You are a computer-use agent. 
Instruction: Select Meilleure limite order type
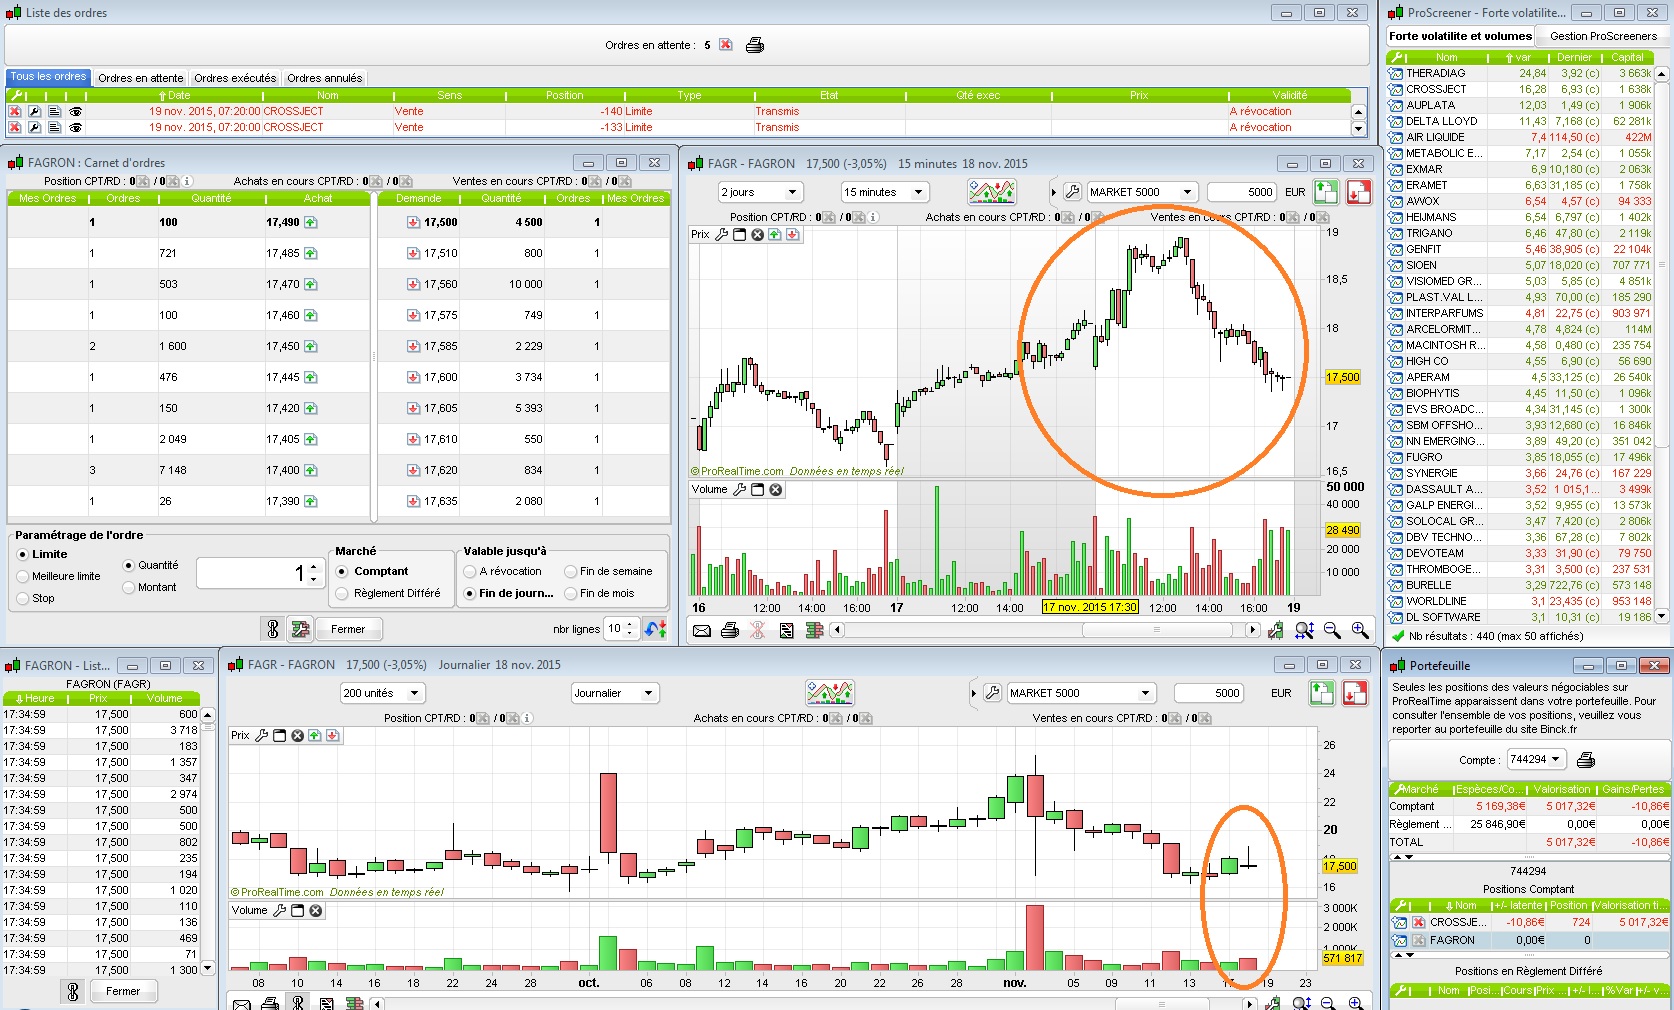[x=23, y=576]
